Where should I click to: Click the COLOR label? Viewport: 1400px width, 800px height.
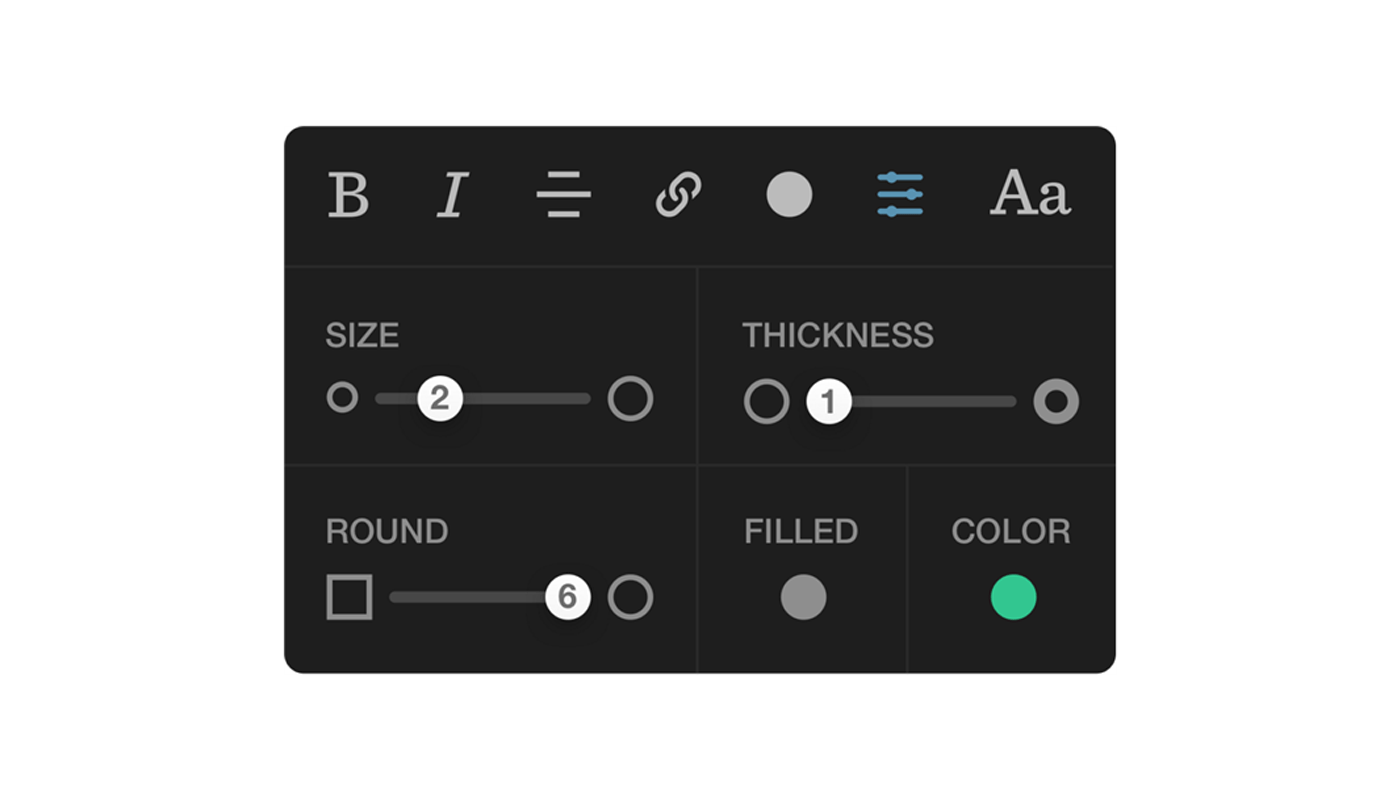pyautogui.click(x=1011, y=531)
